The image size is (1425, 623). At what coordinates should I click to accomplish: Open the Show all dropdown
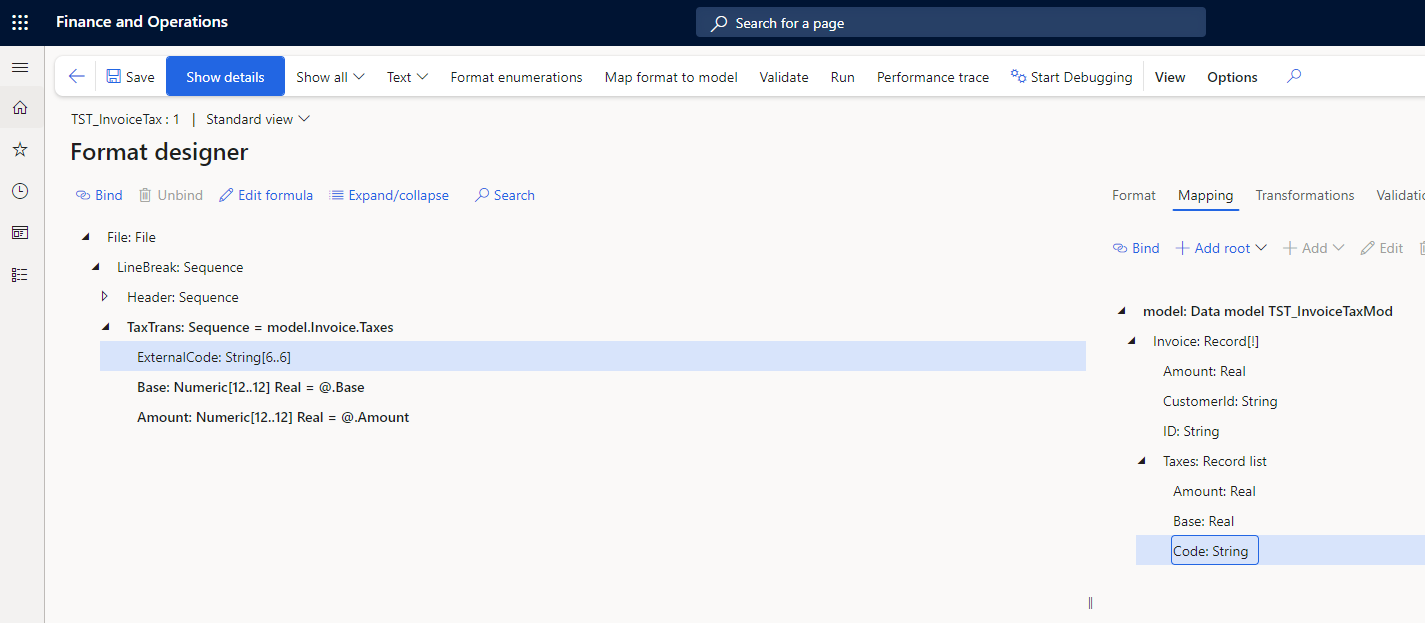330,77
